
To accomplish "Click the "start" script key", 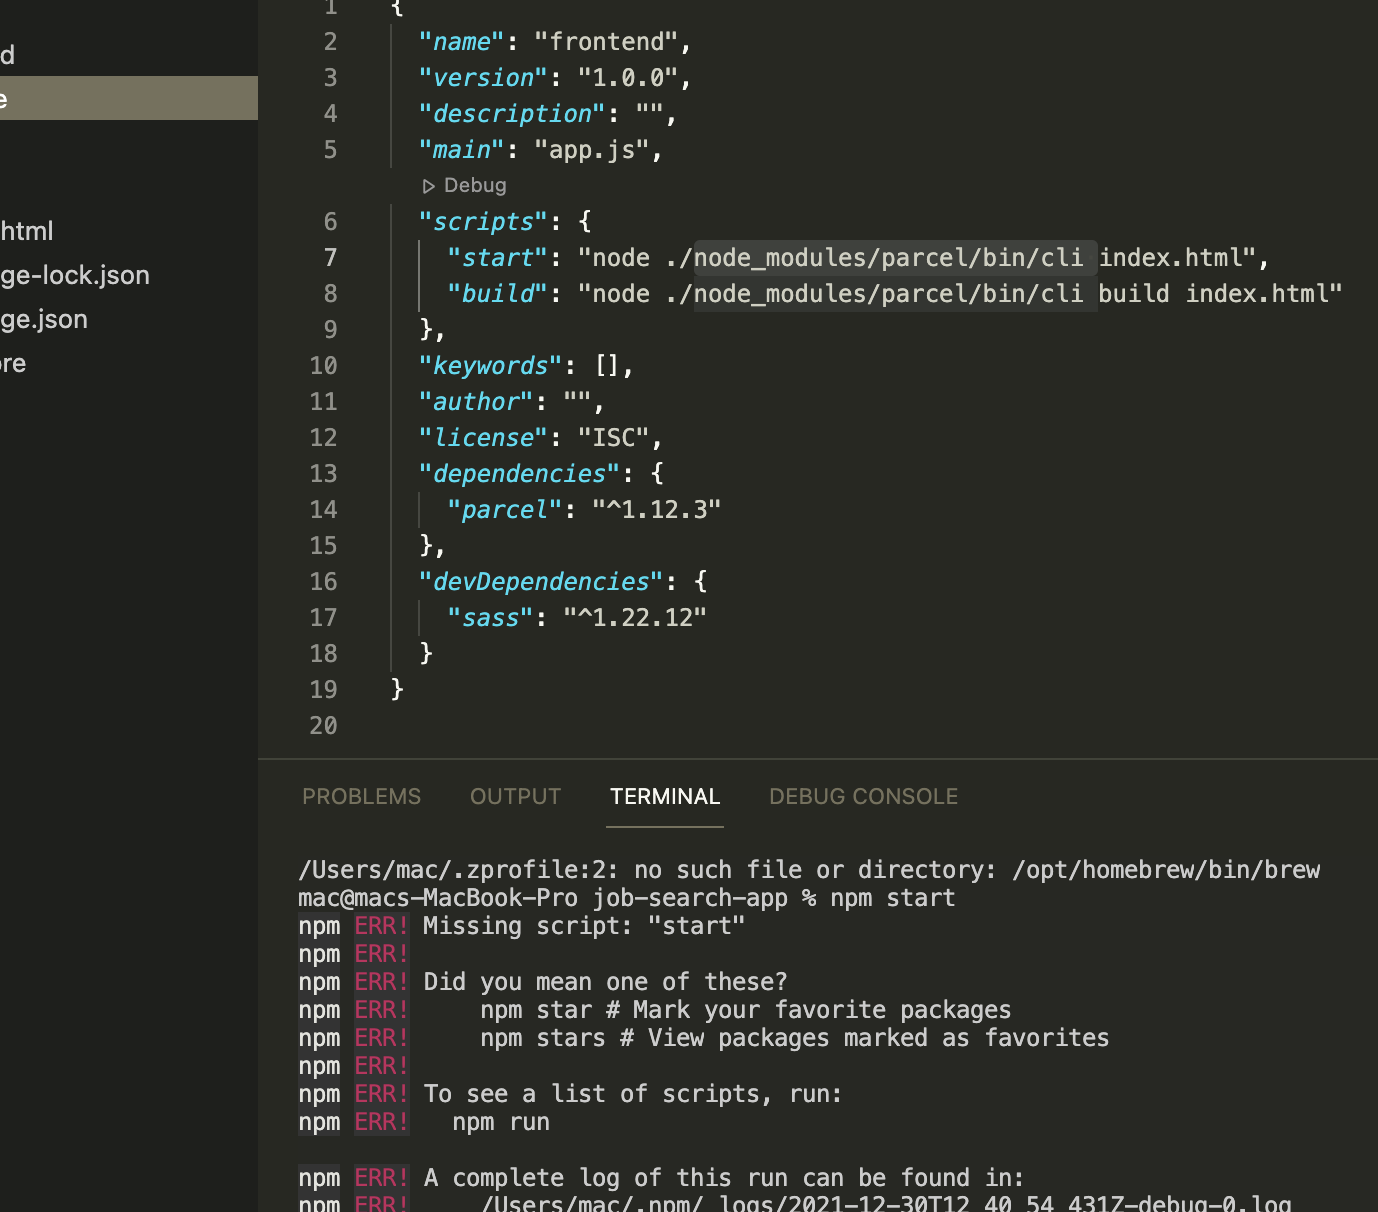I will click(498, 258).
